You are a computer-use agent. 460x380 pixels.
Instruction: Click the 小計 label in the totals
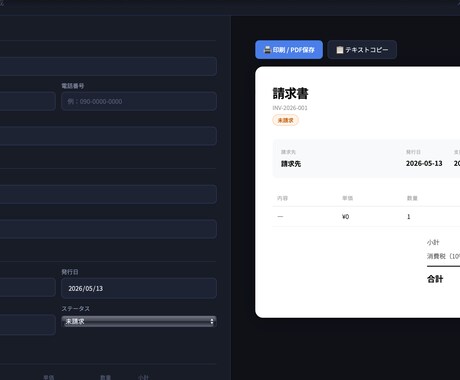(x=433, y=242)
